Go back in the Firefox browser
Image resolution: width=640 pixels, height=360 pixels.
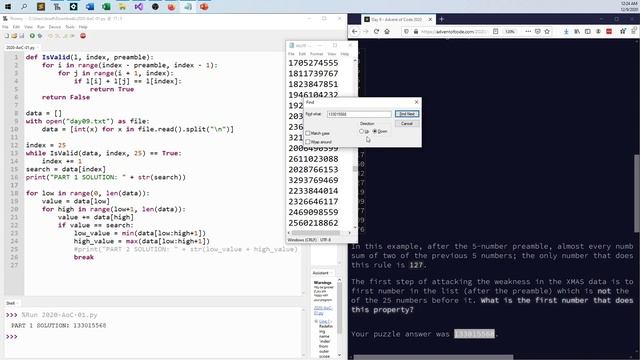click(355, 31)
